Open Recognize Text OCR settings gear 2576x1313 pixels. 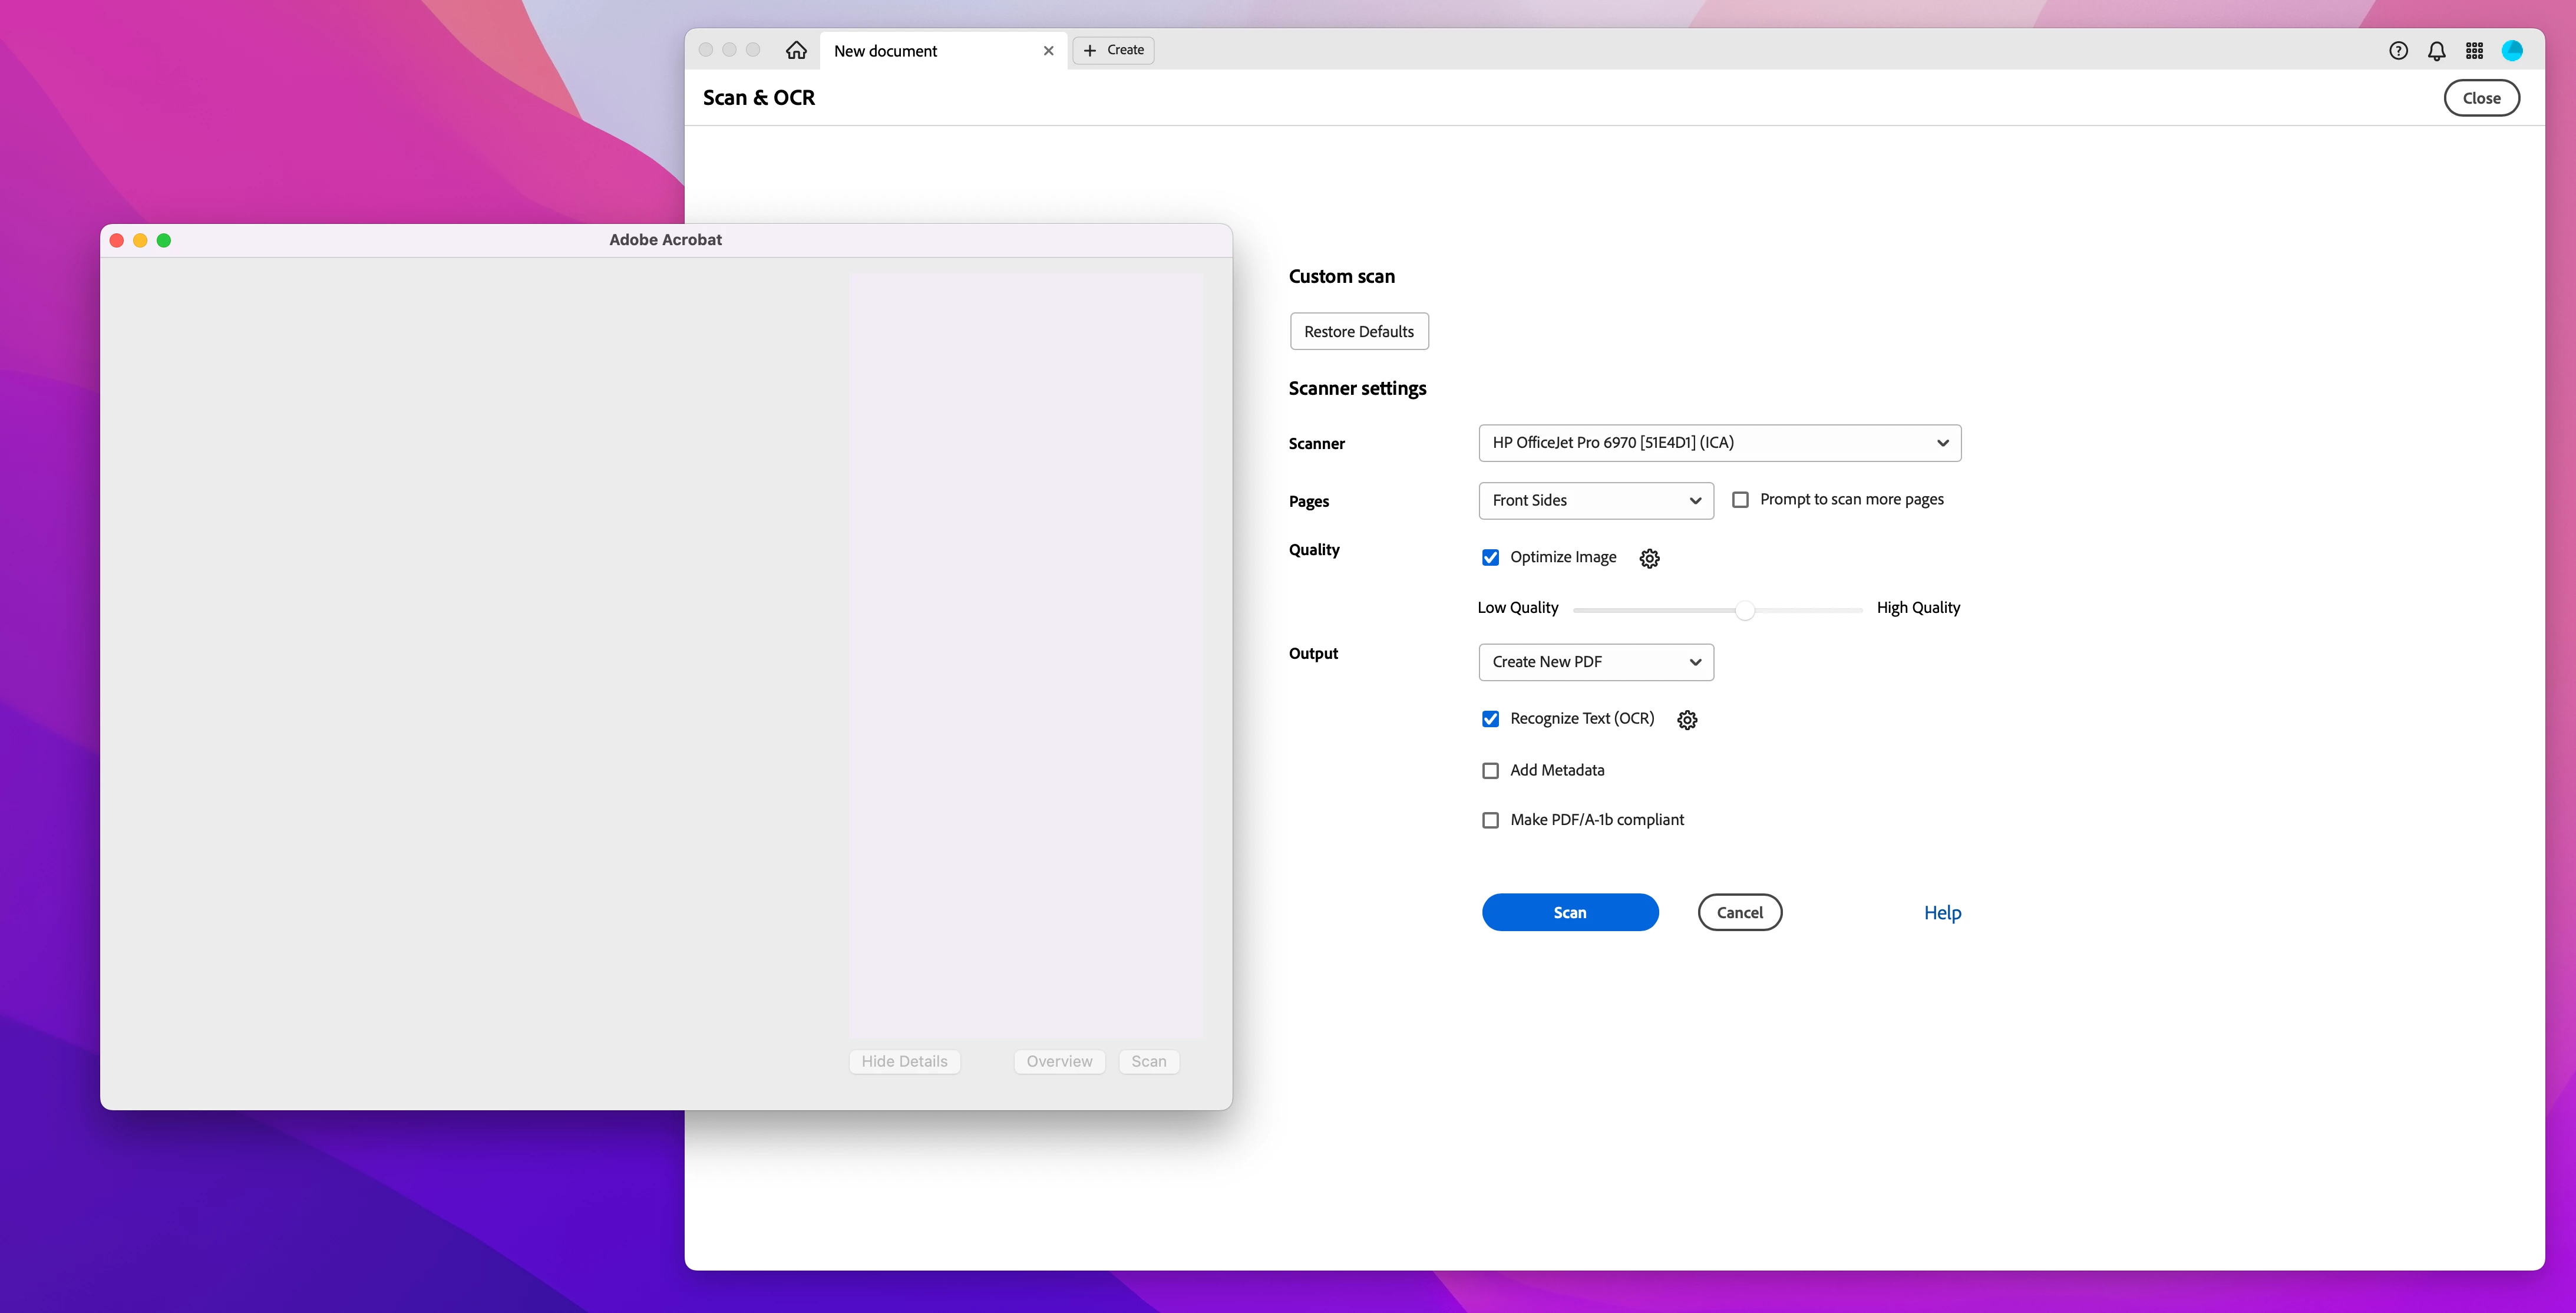1687,720
